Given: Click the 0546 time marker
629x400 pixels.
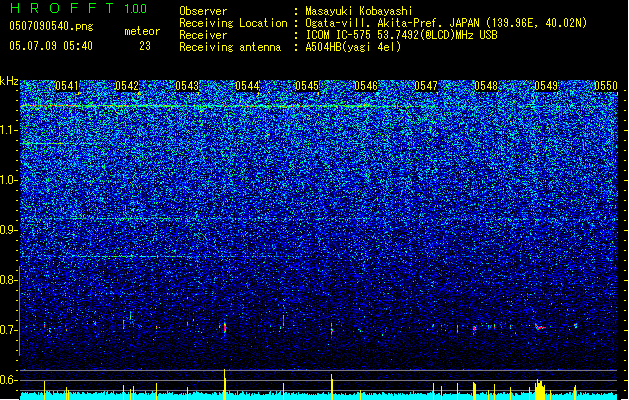Looking at the screenshot, I should 366,86.
